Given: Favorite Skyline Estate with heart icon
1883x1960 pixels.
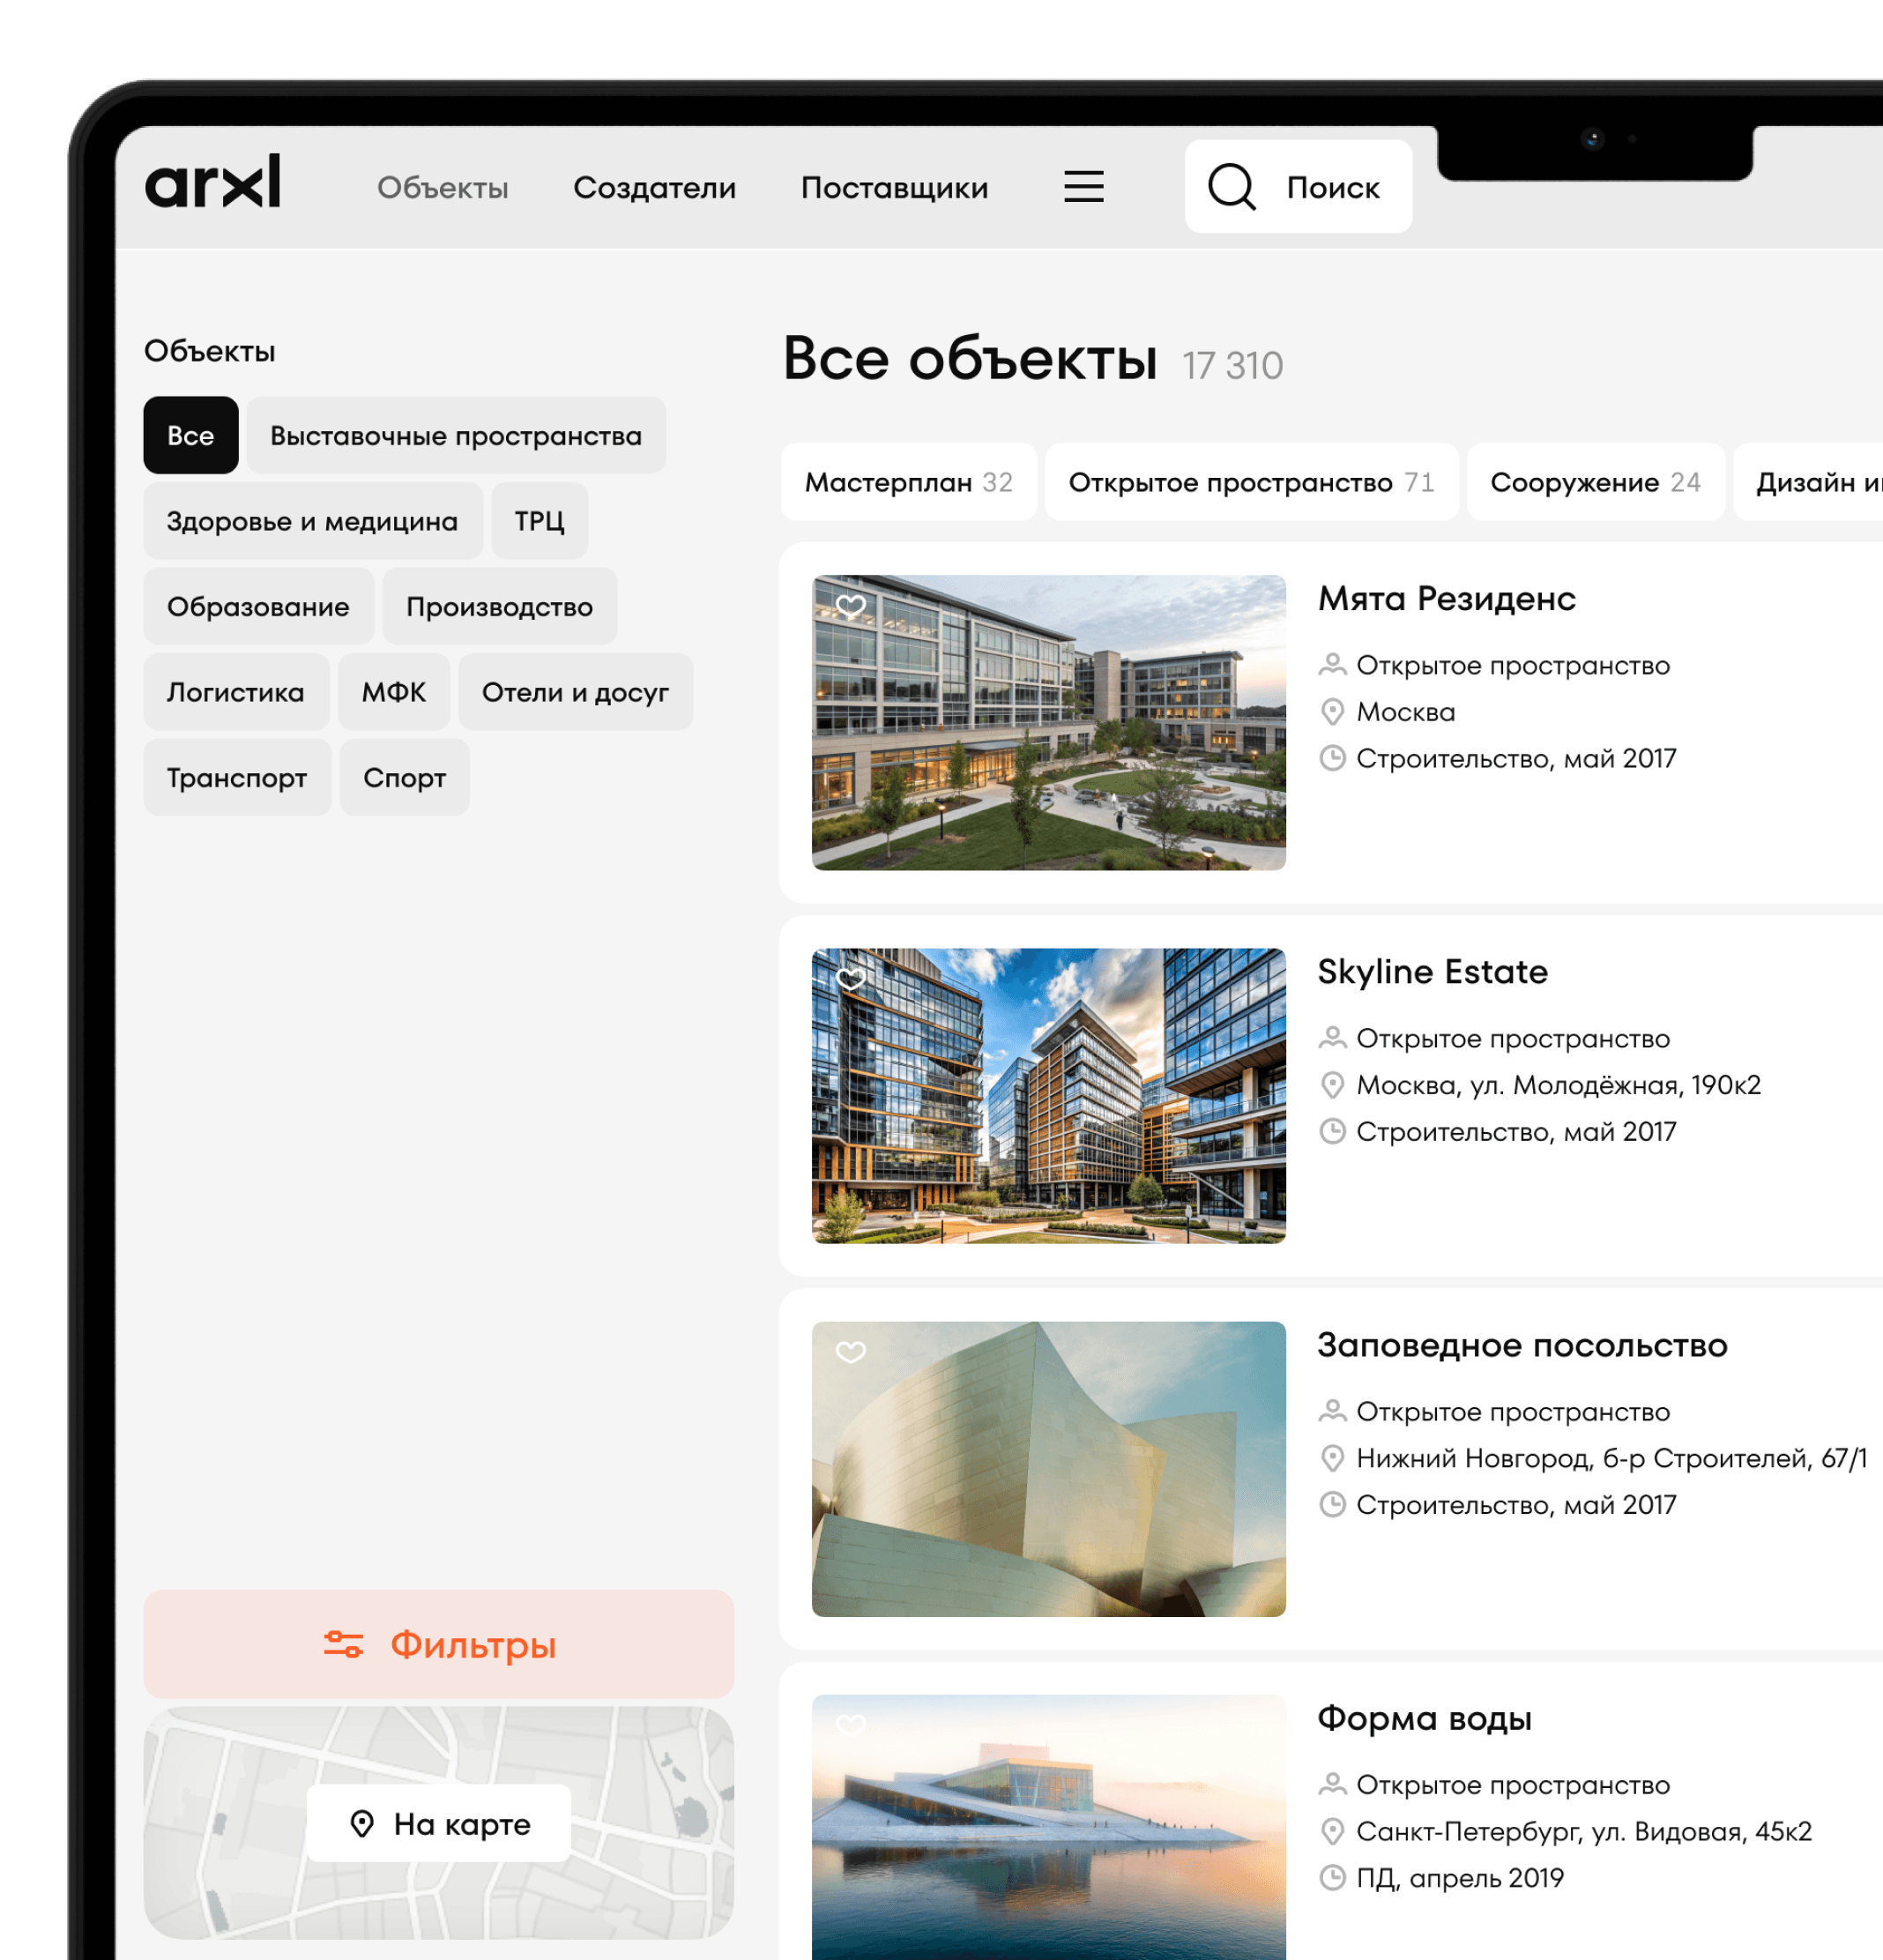Looking at the screenshot, I should tap(851, 979).
